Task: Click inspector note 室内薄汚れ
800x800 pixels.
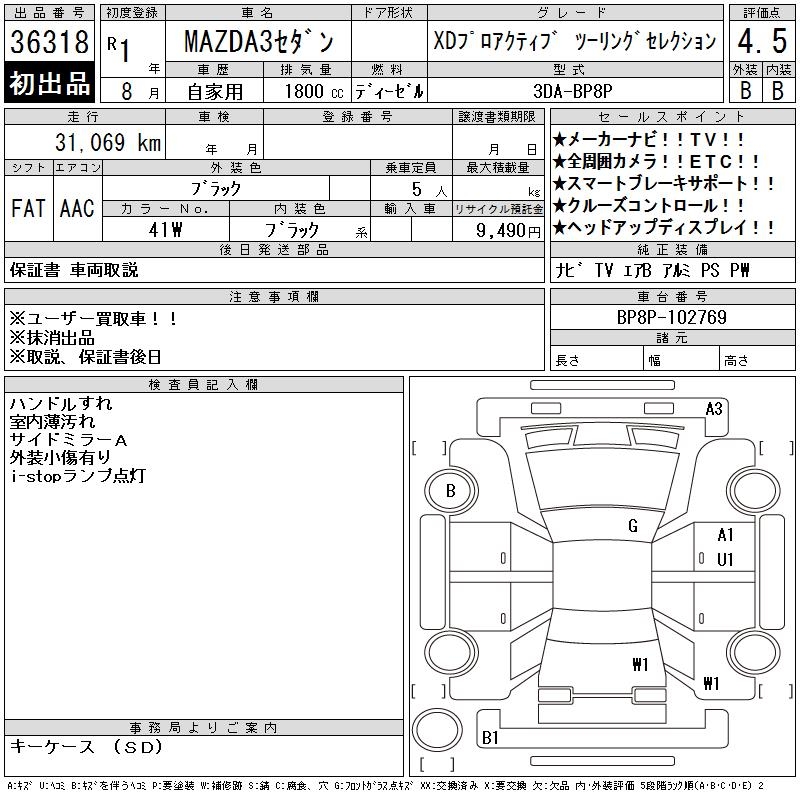Action: 52,421
